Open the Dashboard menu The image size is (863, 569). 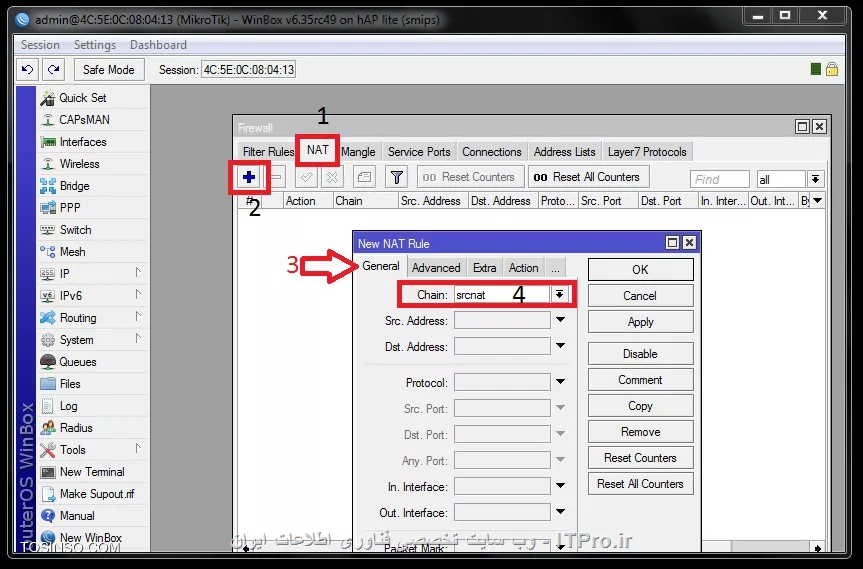158,45
